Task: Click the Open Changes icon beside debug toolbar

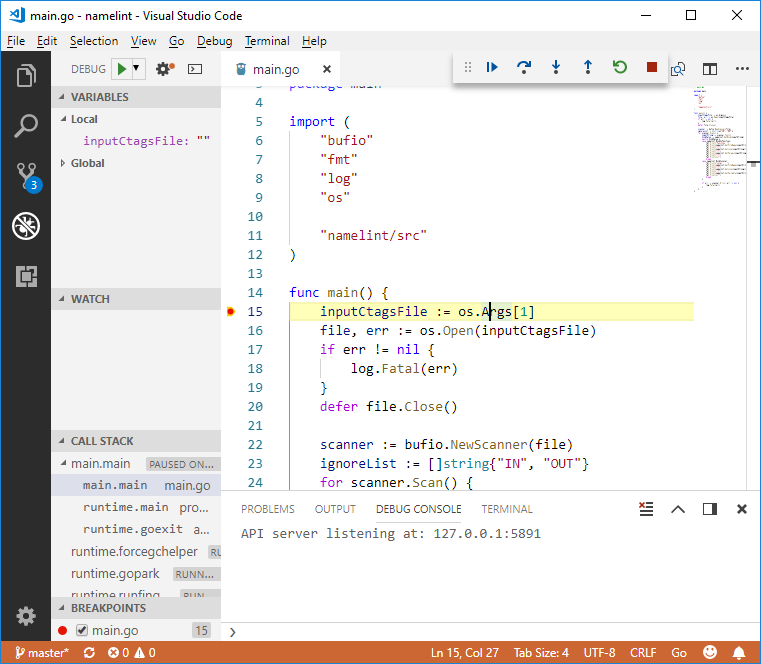Action: [x=678, y=69]
